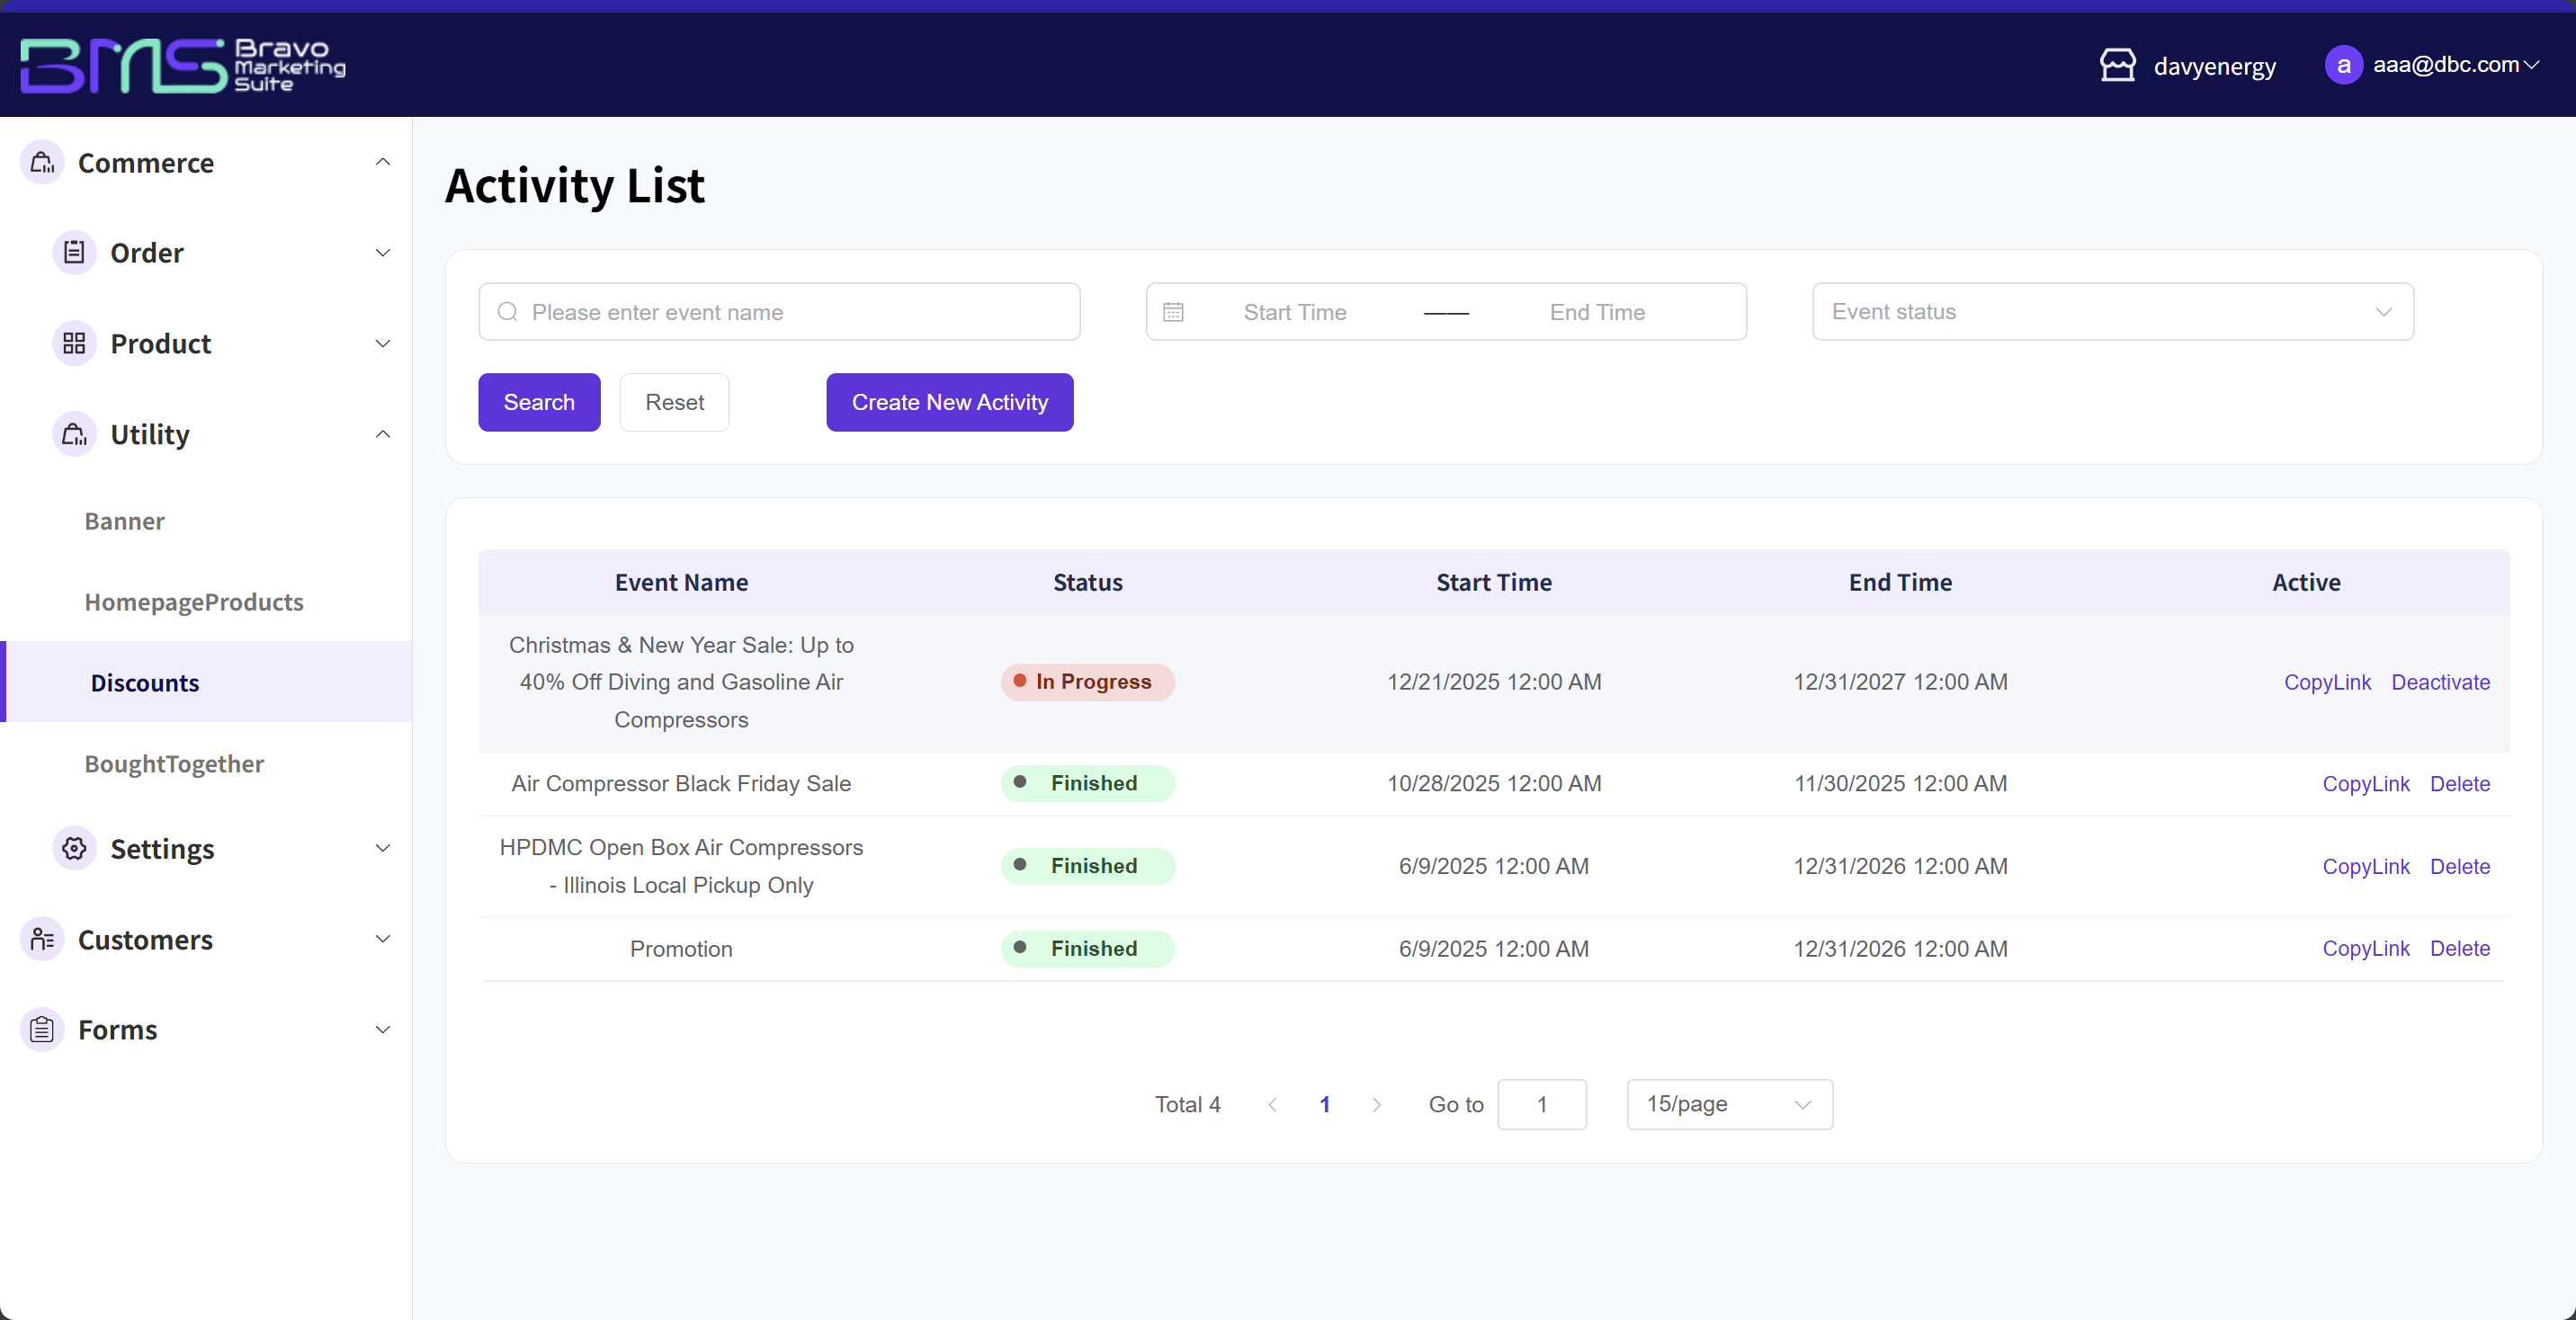Viewport: 2576px width, 1320px height.
Task: Open the Event status dropdown
Action: (x=2112, y=312)
